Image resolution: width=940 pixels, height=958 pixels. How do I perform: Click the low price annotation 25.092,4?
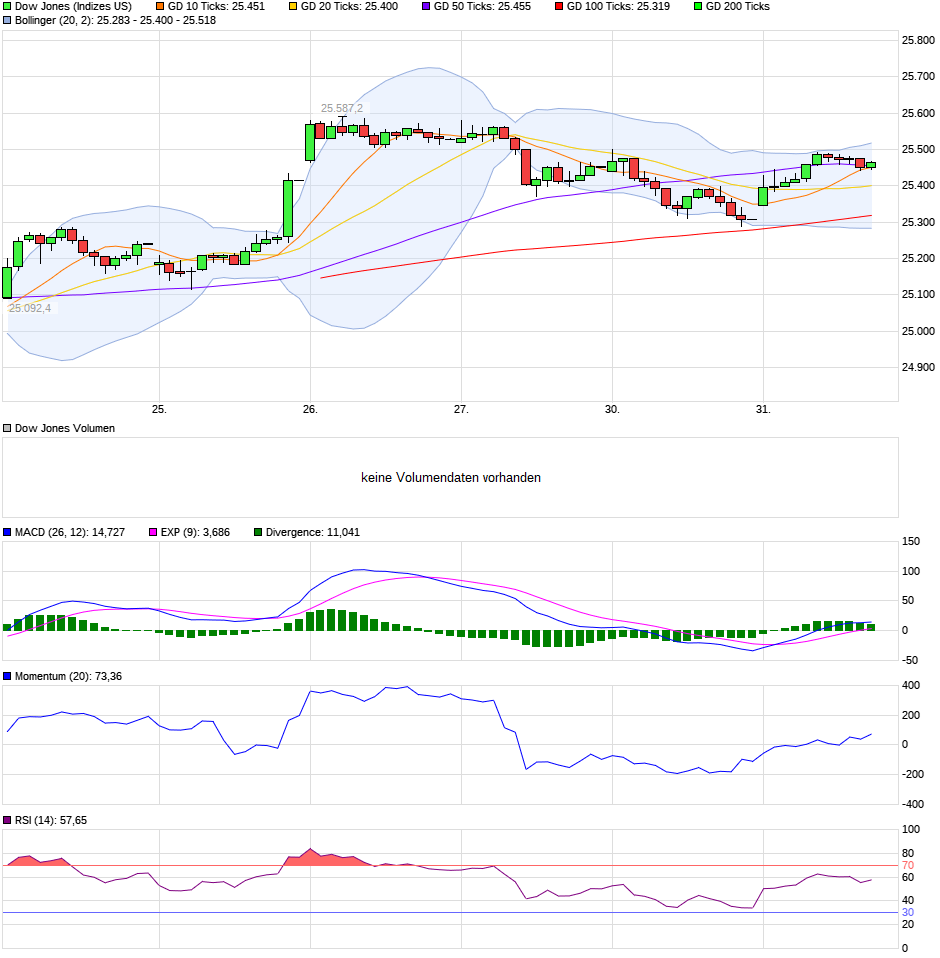(x=30, y=308)
